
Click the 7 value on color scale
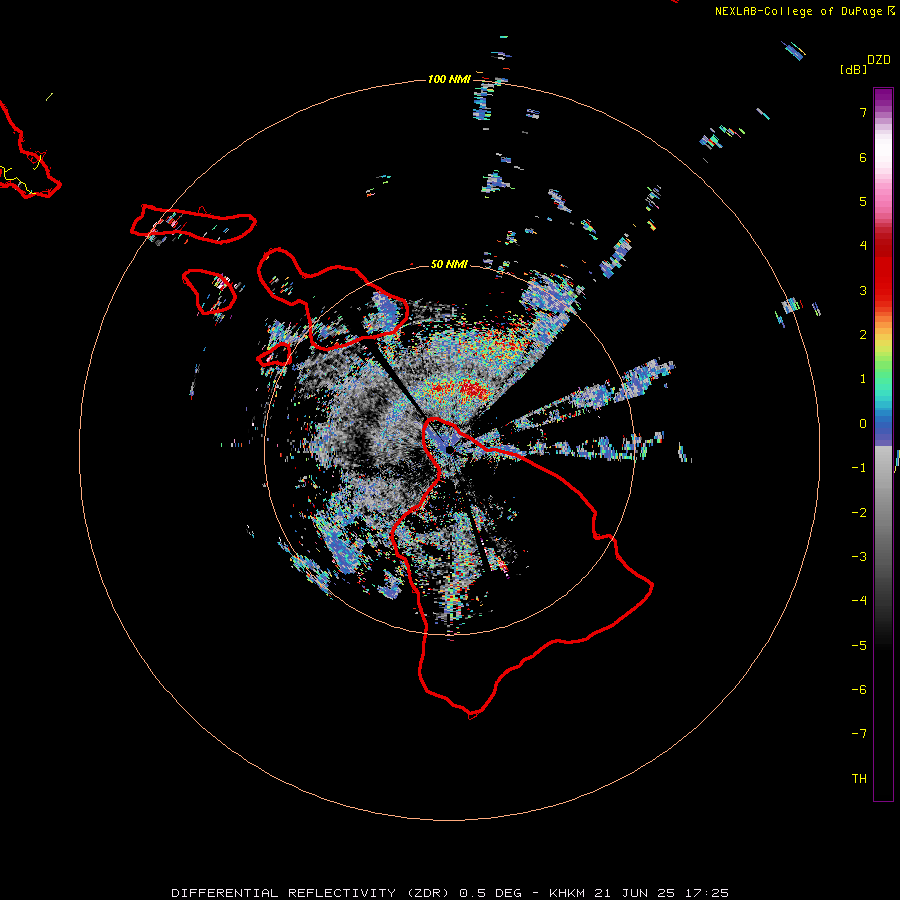863,112
